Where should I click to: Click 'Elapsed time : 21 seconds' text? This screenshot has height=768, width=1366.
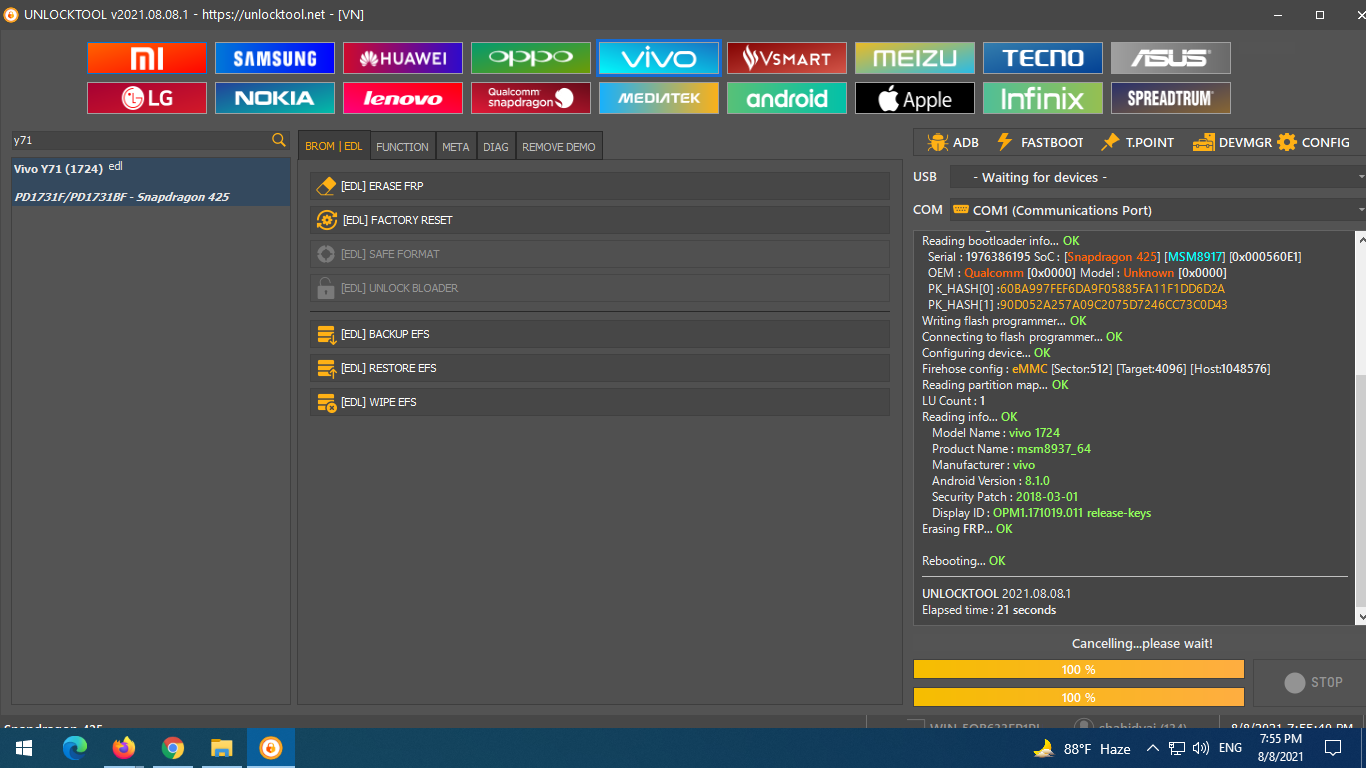tap(989, 610)
